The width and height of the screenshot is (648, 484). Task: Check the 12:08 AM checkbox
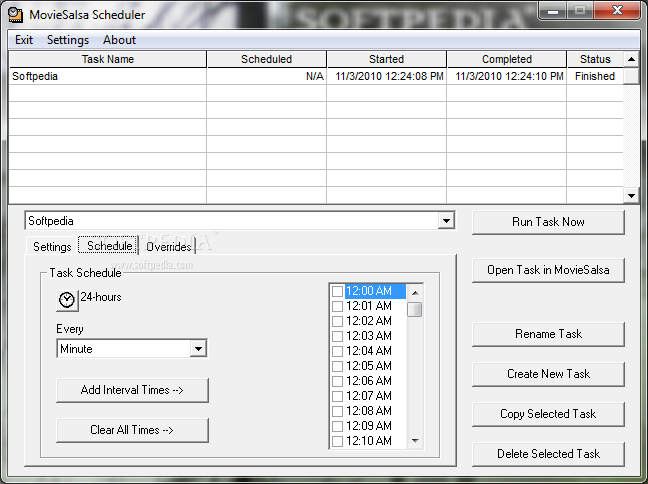tap(337, 411)
